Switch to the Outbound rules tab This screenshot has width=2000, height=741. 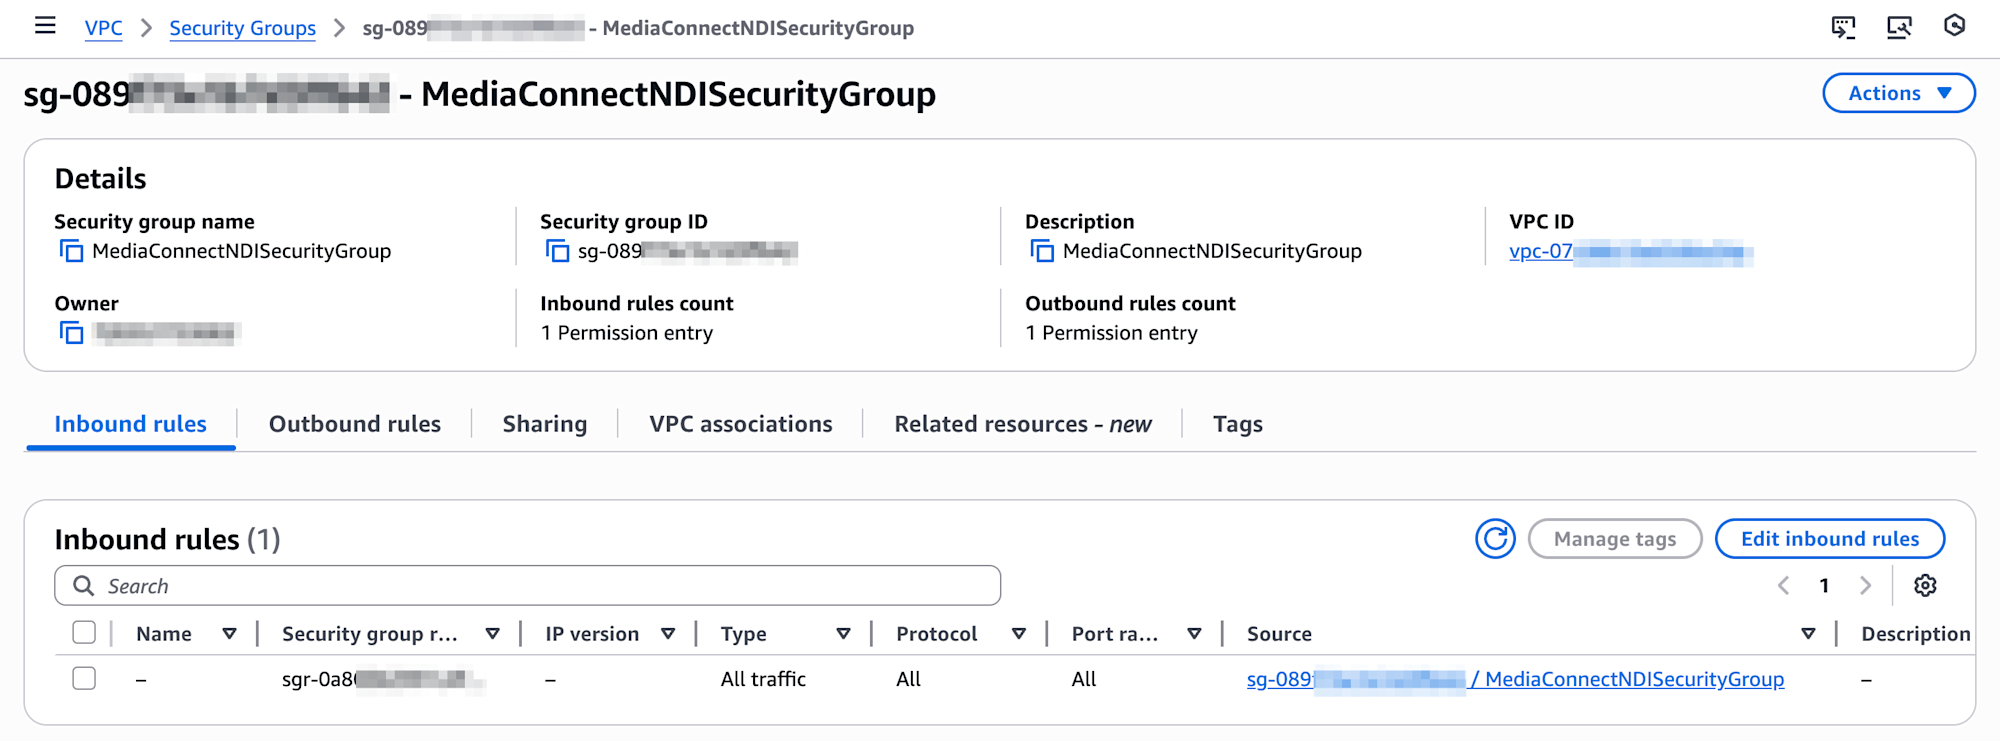(x=354, y=424)
